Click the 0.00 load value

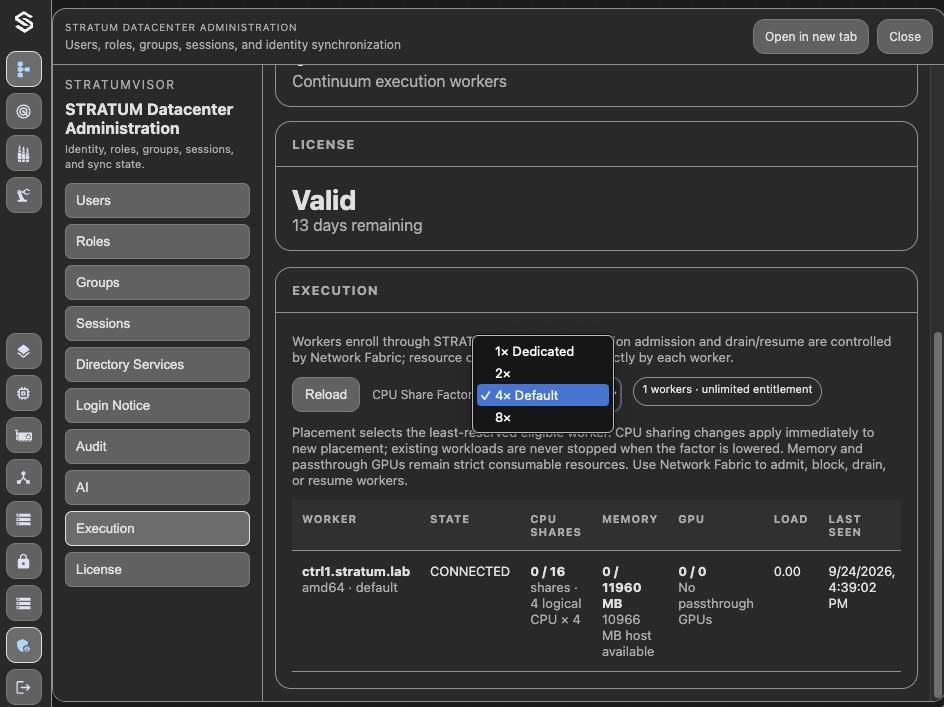pos(787,572)
